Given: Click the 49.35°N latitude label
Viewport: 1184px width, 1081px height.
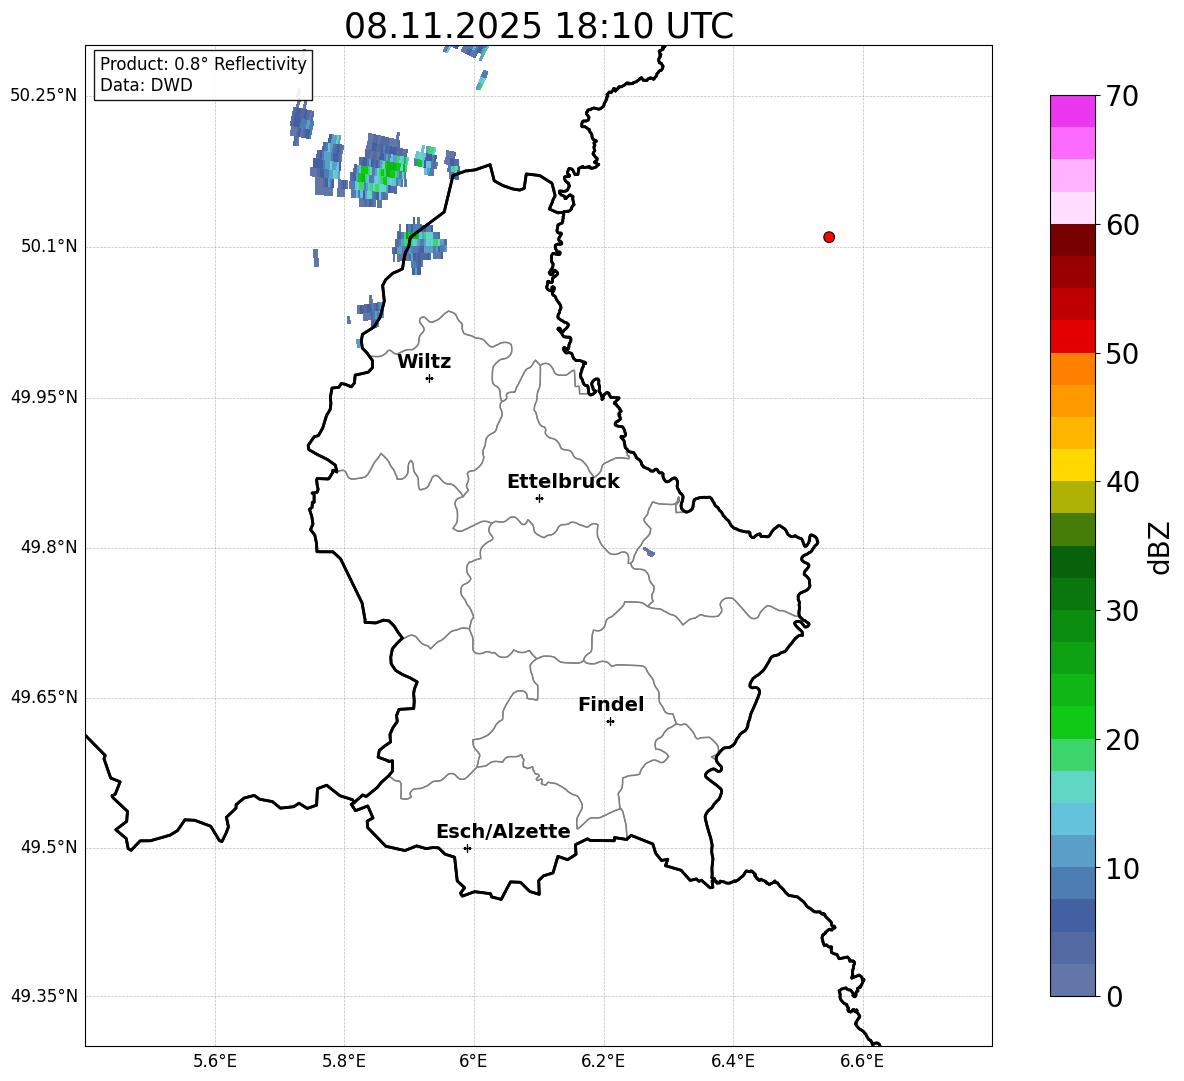Looking at the screenshot, I should tap(44, 996).
